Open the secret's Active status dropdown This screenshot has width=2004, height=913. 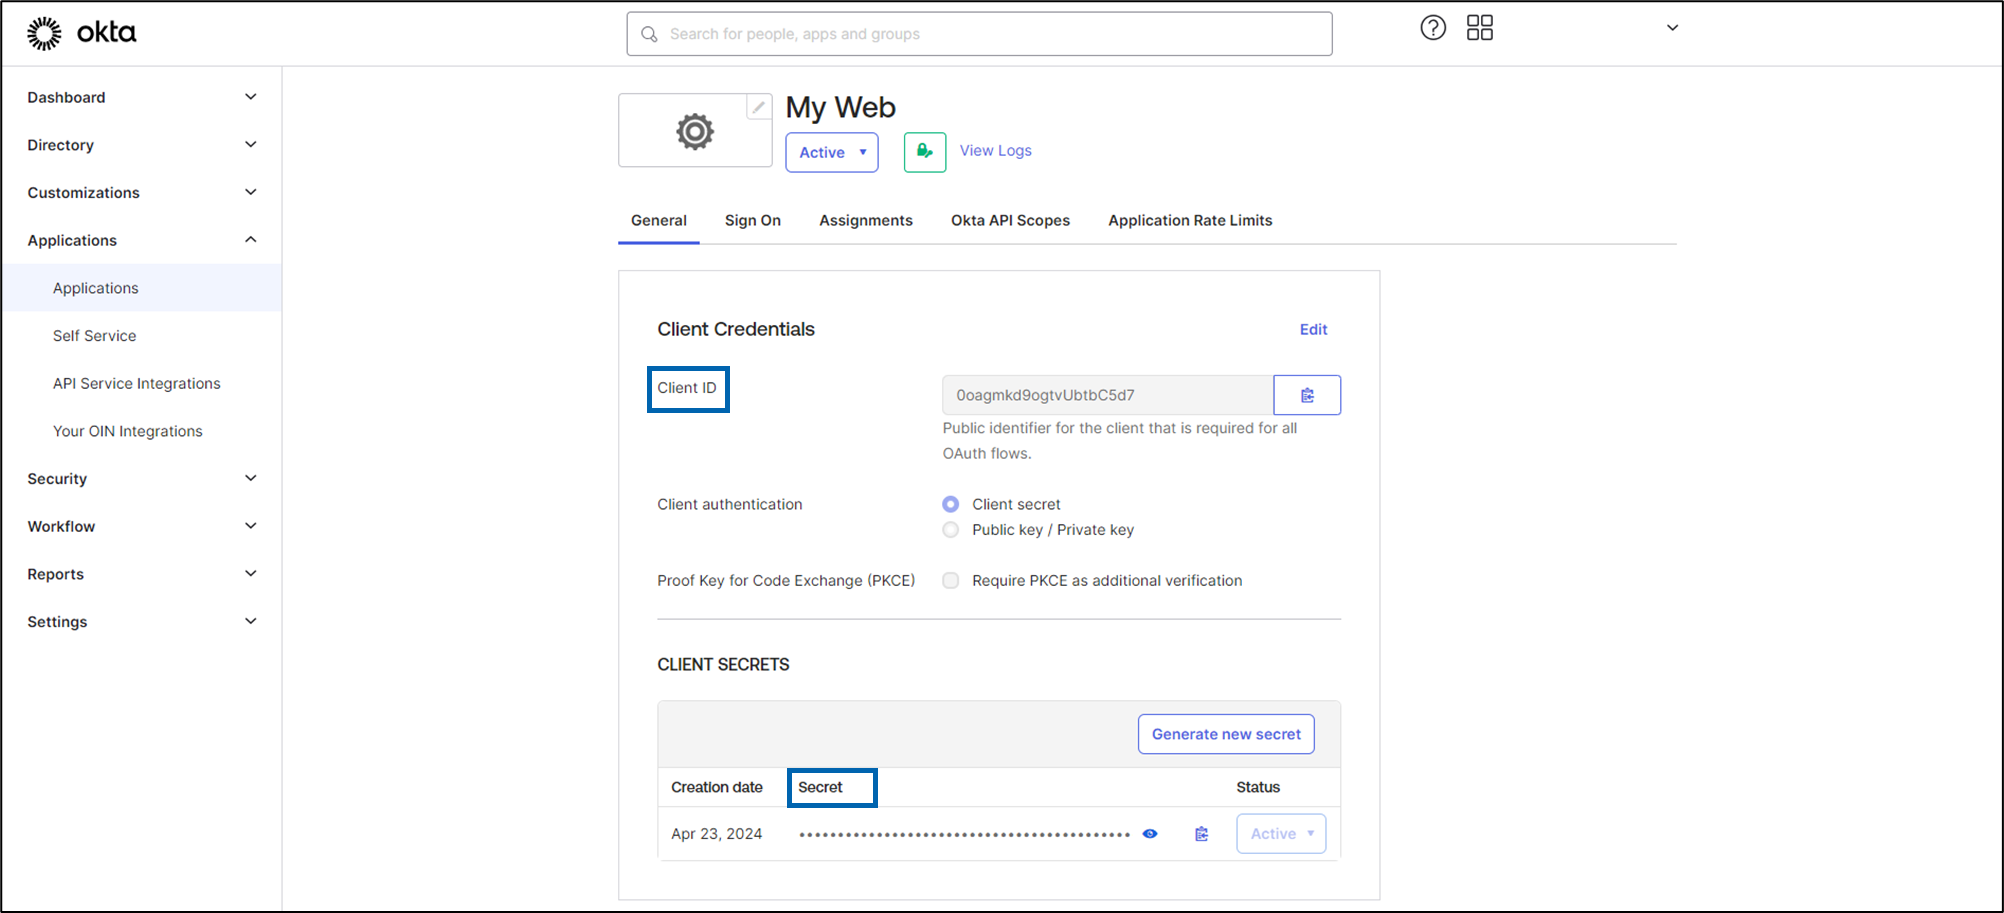tap(1281, 834)
